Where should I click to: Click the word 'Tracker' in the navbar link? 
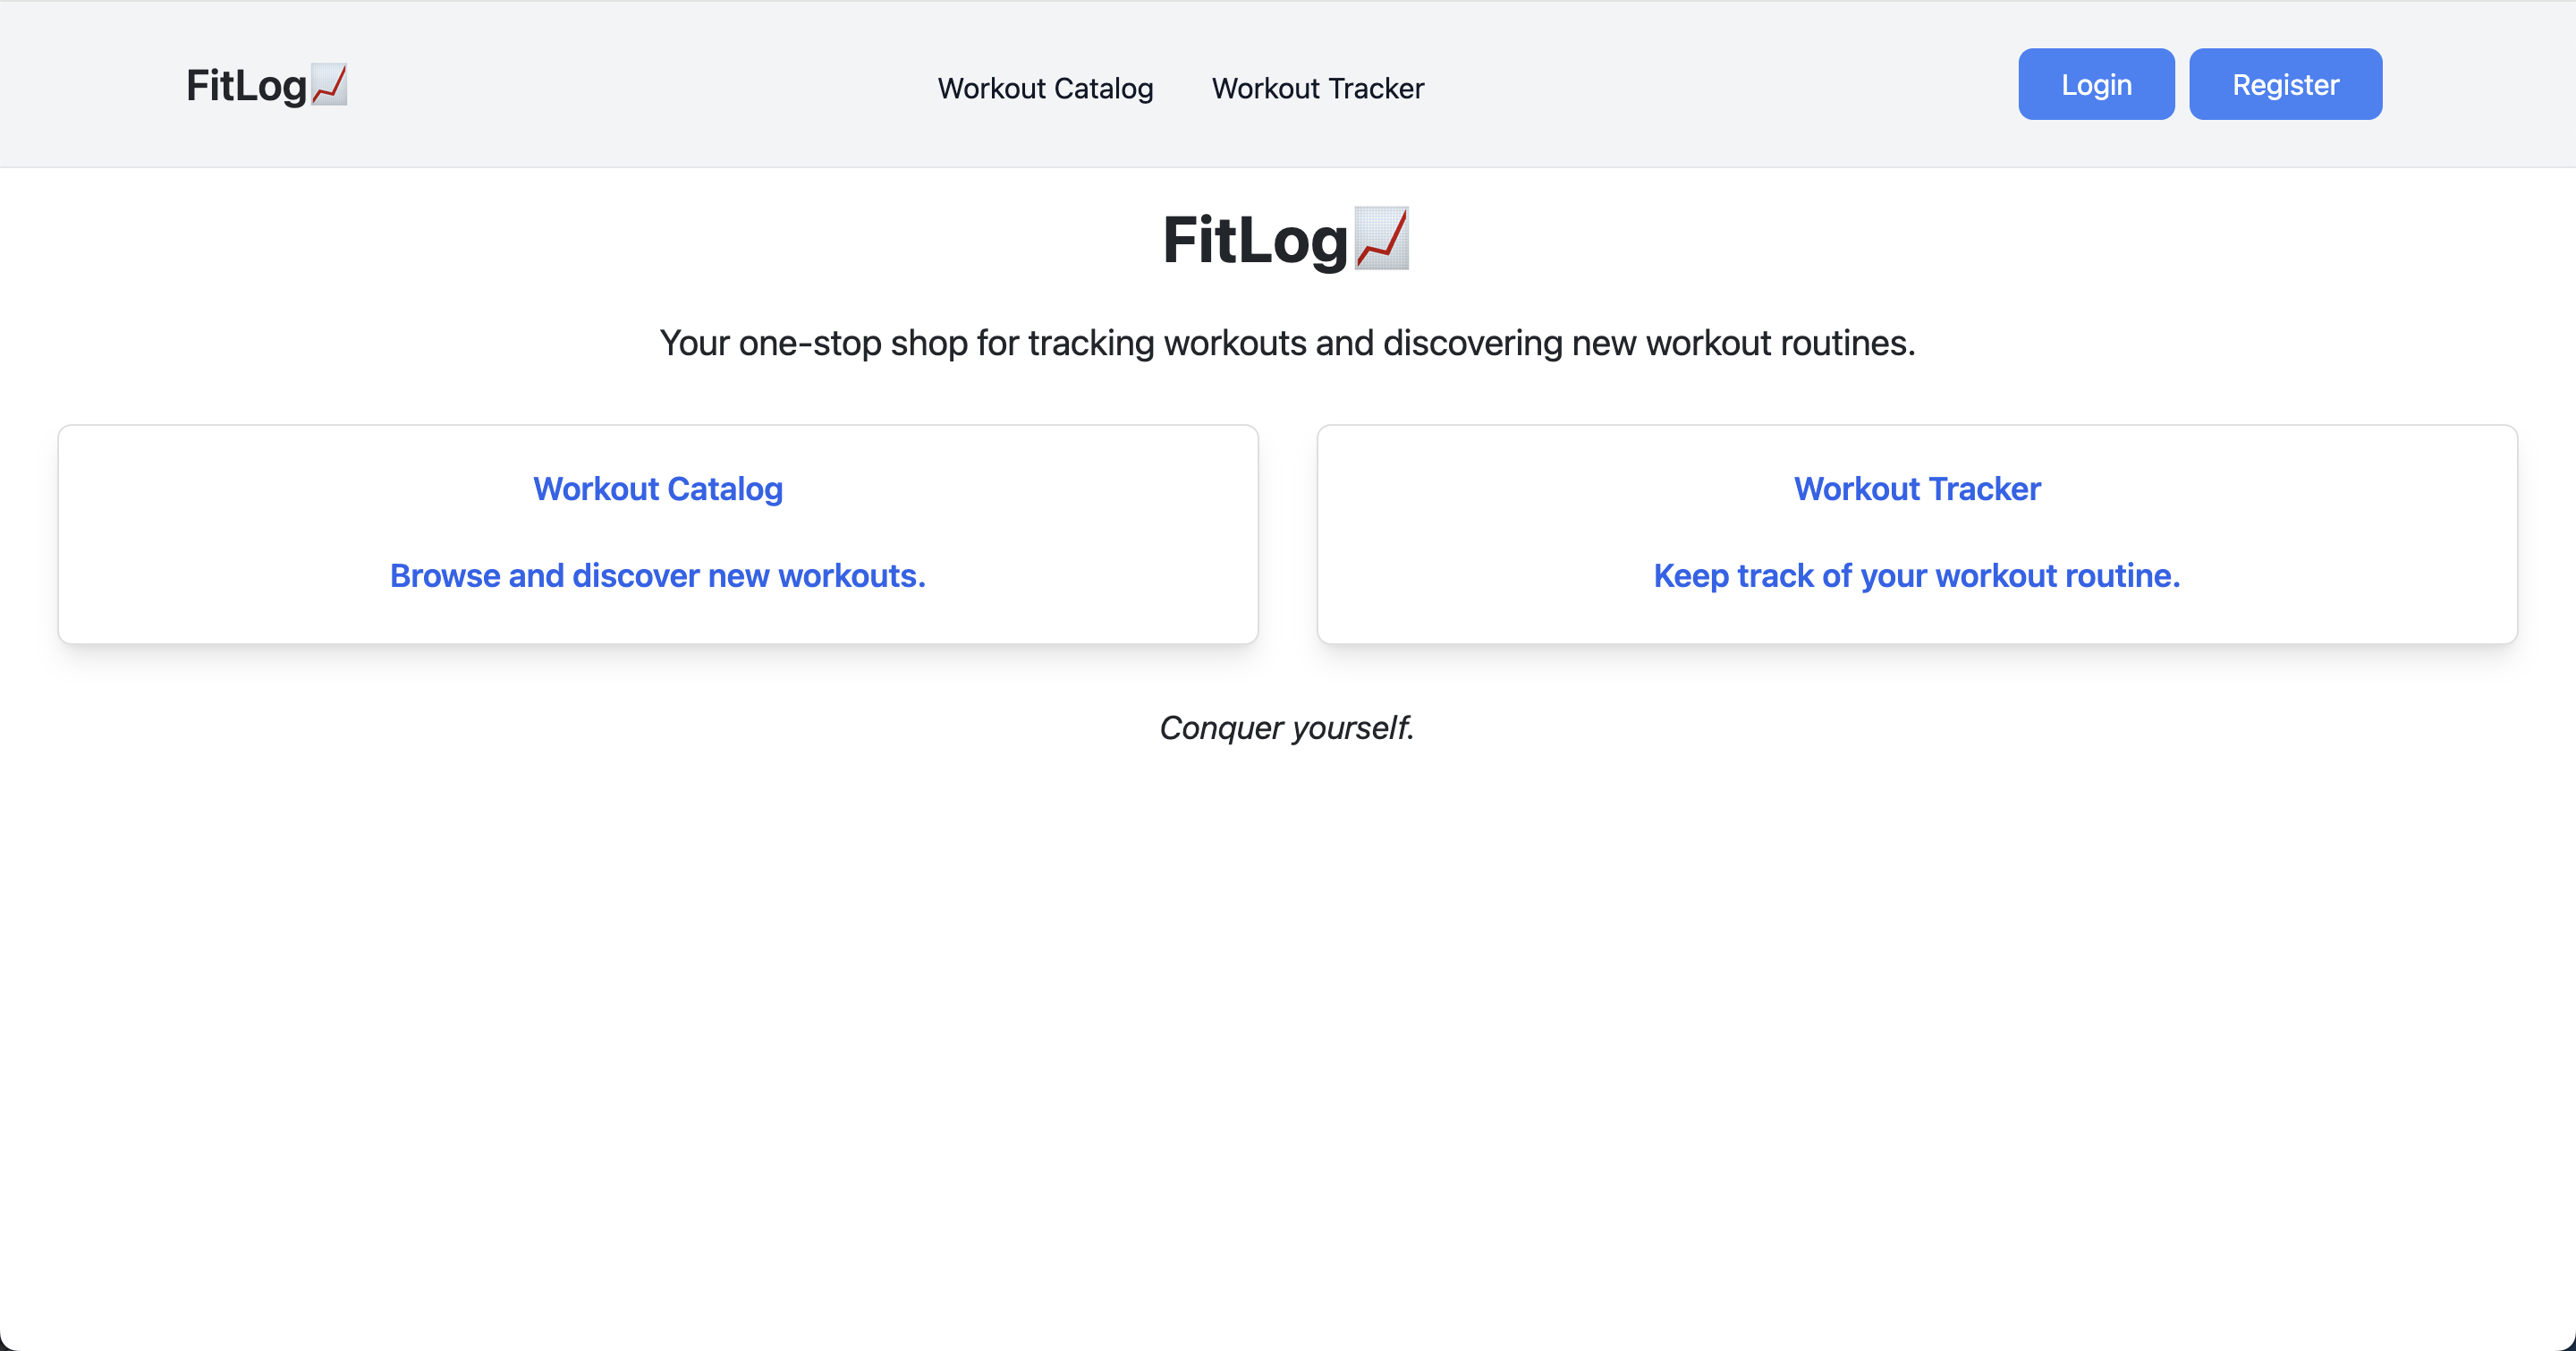[x=1376, y=88]
